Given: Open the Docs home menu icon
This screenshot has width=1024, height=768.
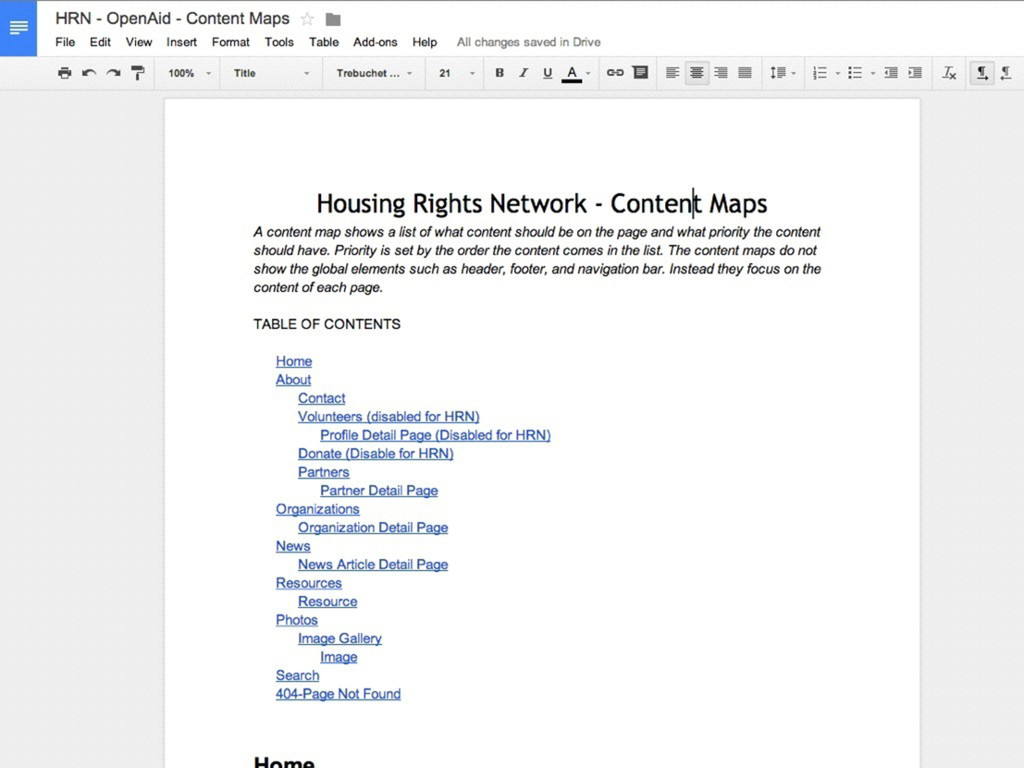Looking at the screenshot, I should 18,28.
